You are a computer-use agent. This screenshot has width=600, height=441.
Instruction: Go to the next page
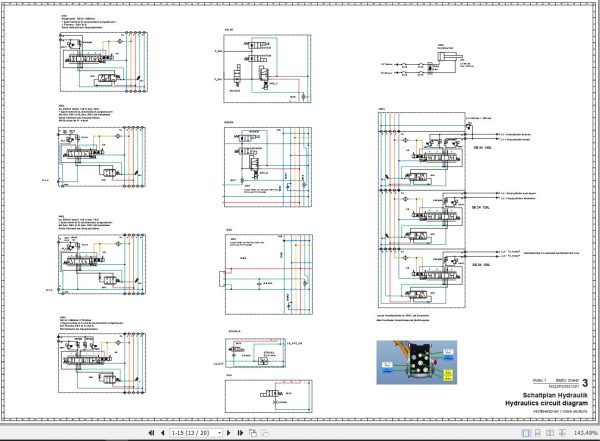[x=229, y=433]
